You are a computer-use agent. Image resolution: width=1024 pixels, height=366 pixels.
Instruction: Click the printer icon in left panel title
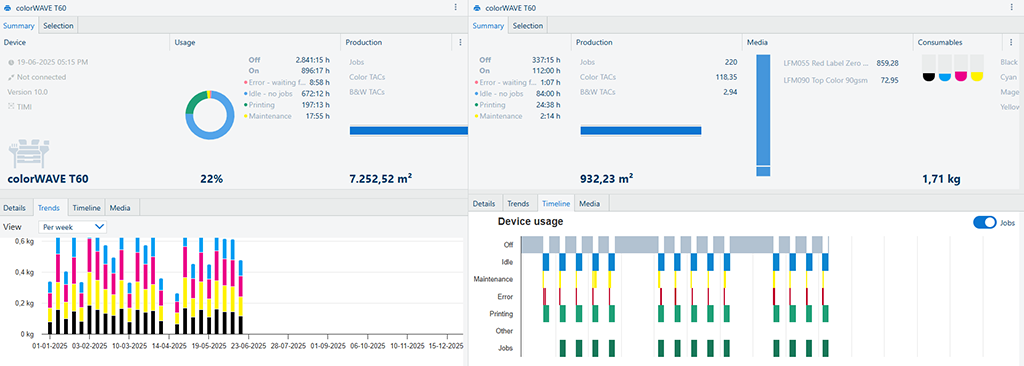[x=8, y=8]
